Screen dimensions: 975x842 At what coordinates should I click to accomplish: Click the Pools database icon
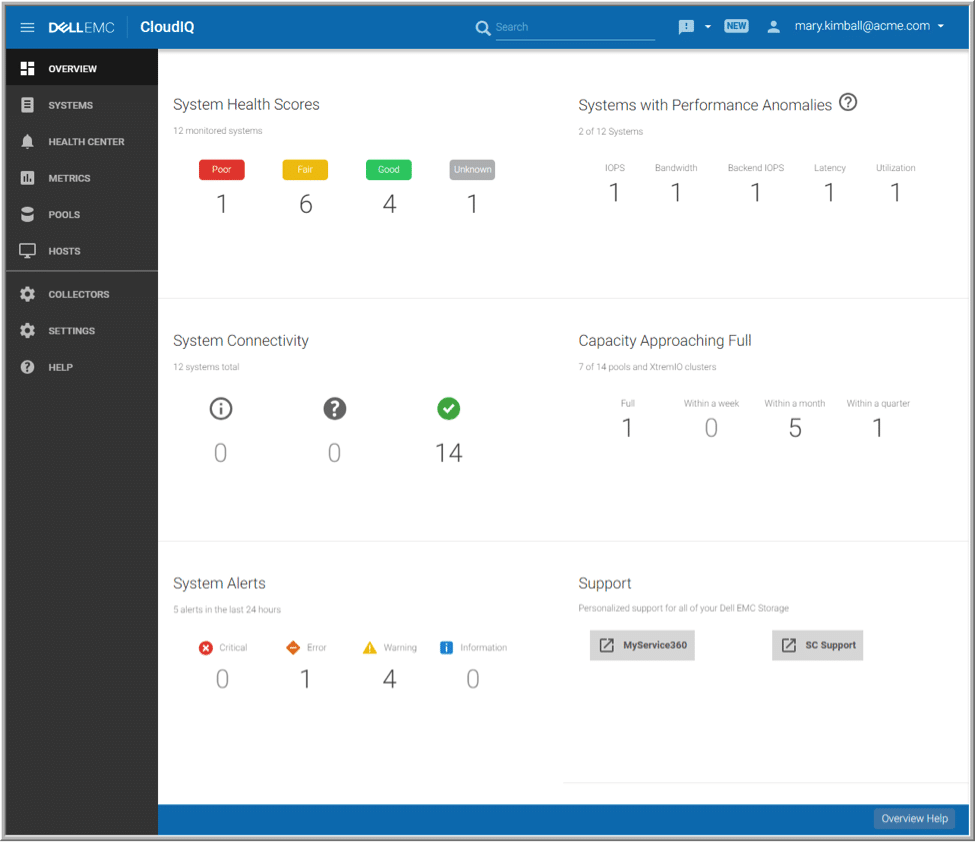(27, 215)
